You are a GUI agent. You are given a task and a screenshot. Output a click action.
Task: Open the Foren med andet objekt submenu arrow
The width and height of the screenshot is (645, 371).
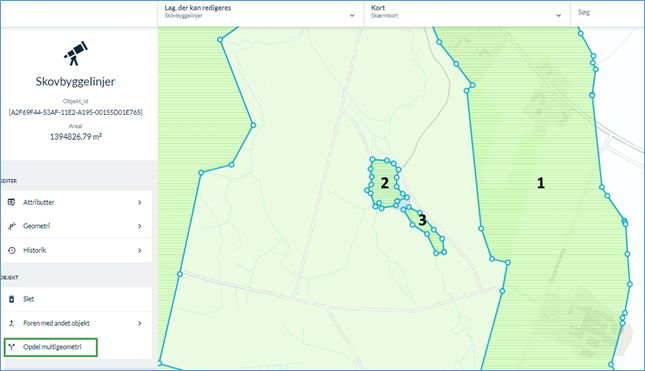pos(139,323)
